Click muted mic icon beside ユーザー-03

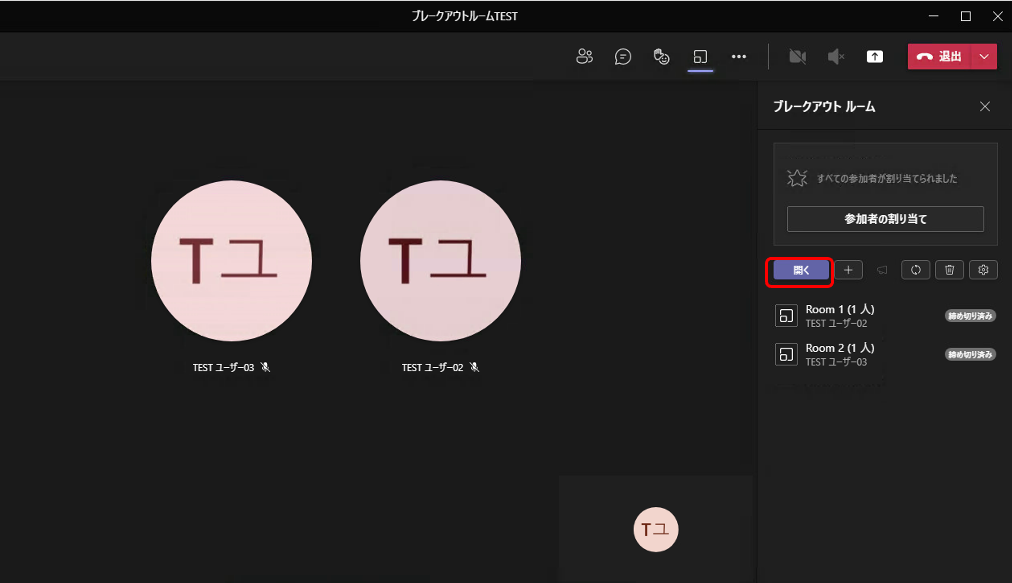point(265,367)
